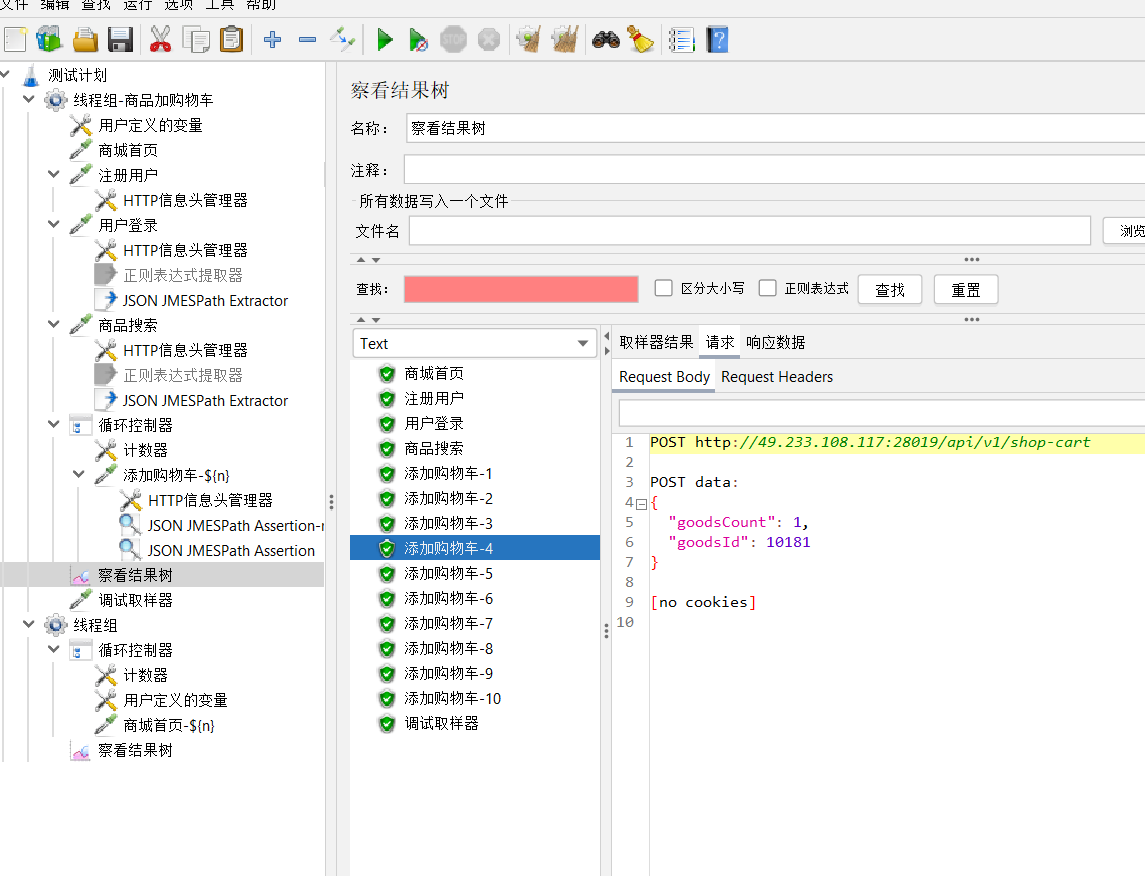Screen dimensions: 1145x876
Task: Click the 重置 reset button
Action: tap(965, 290)
